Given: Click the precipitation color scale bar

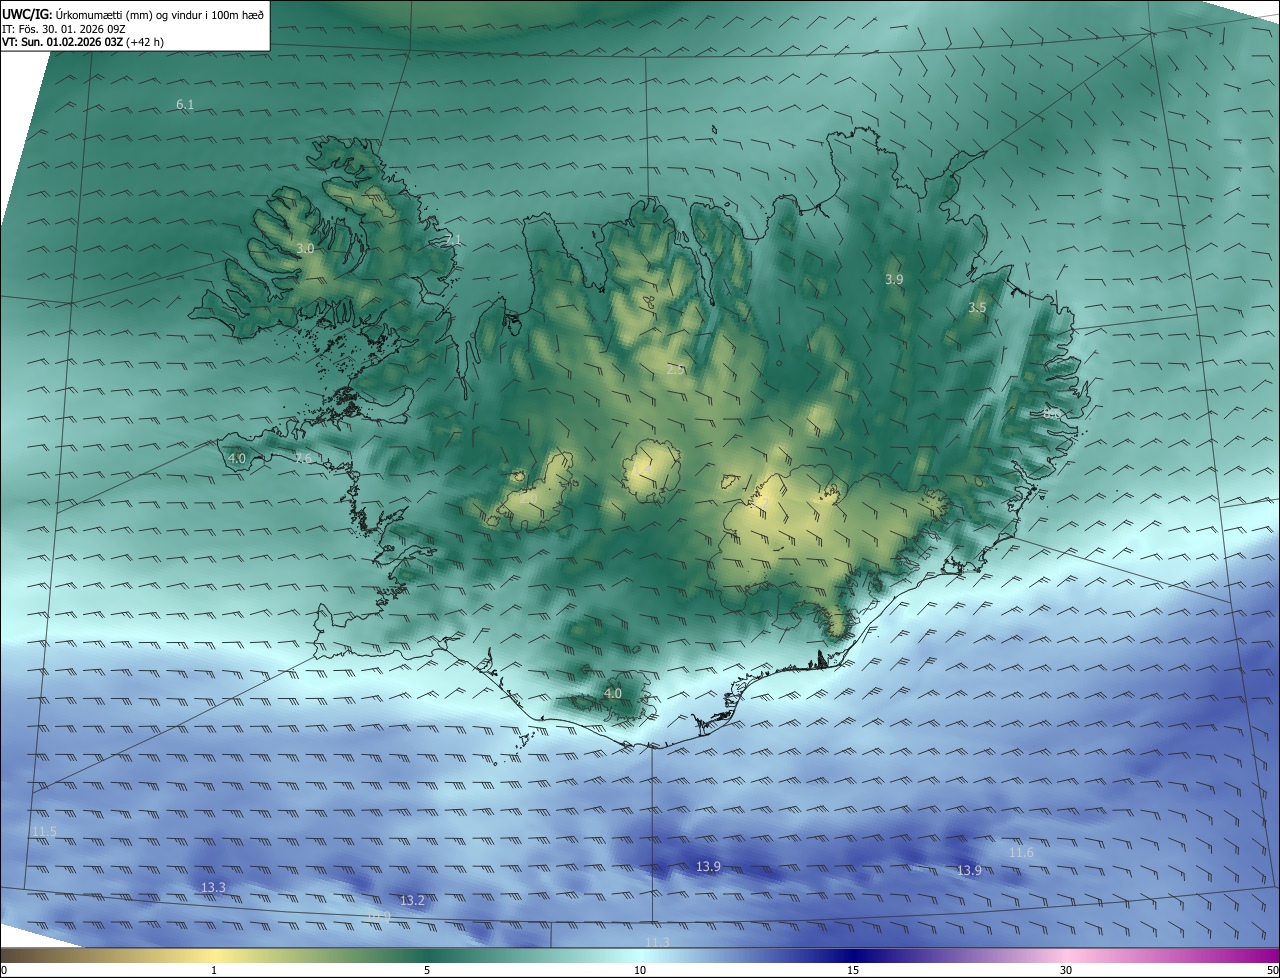Looking at the screenshot, I should pos(640,956).
